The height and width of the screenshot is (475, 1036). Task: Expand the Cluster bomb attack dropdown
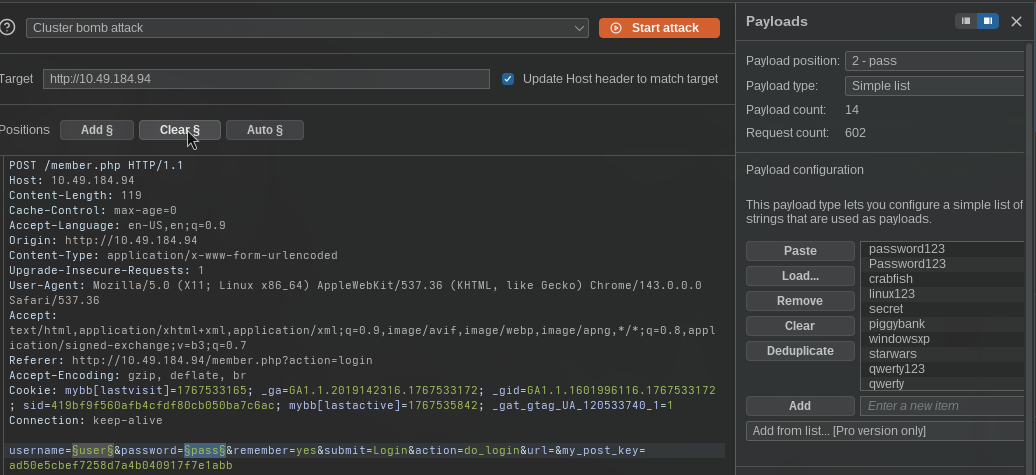click(307, 28)
